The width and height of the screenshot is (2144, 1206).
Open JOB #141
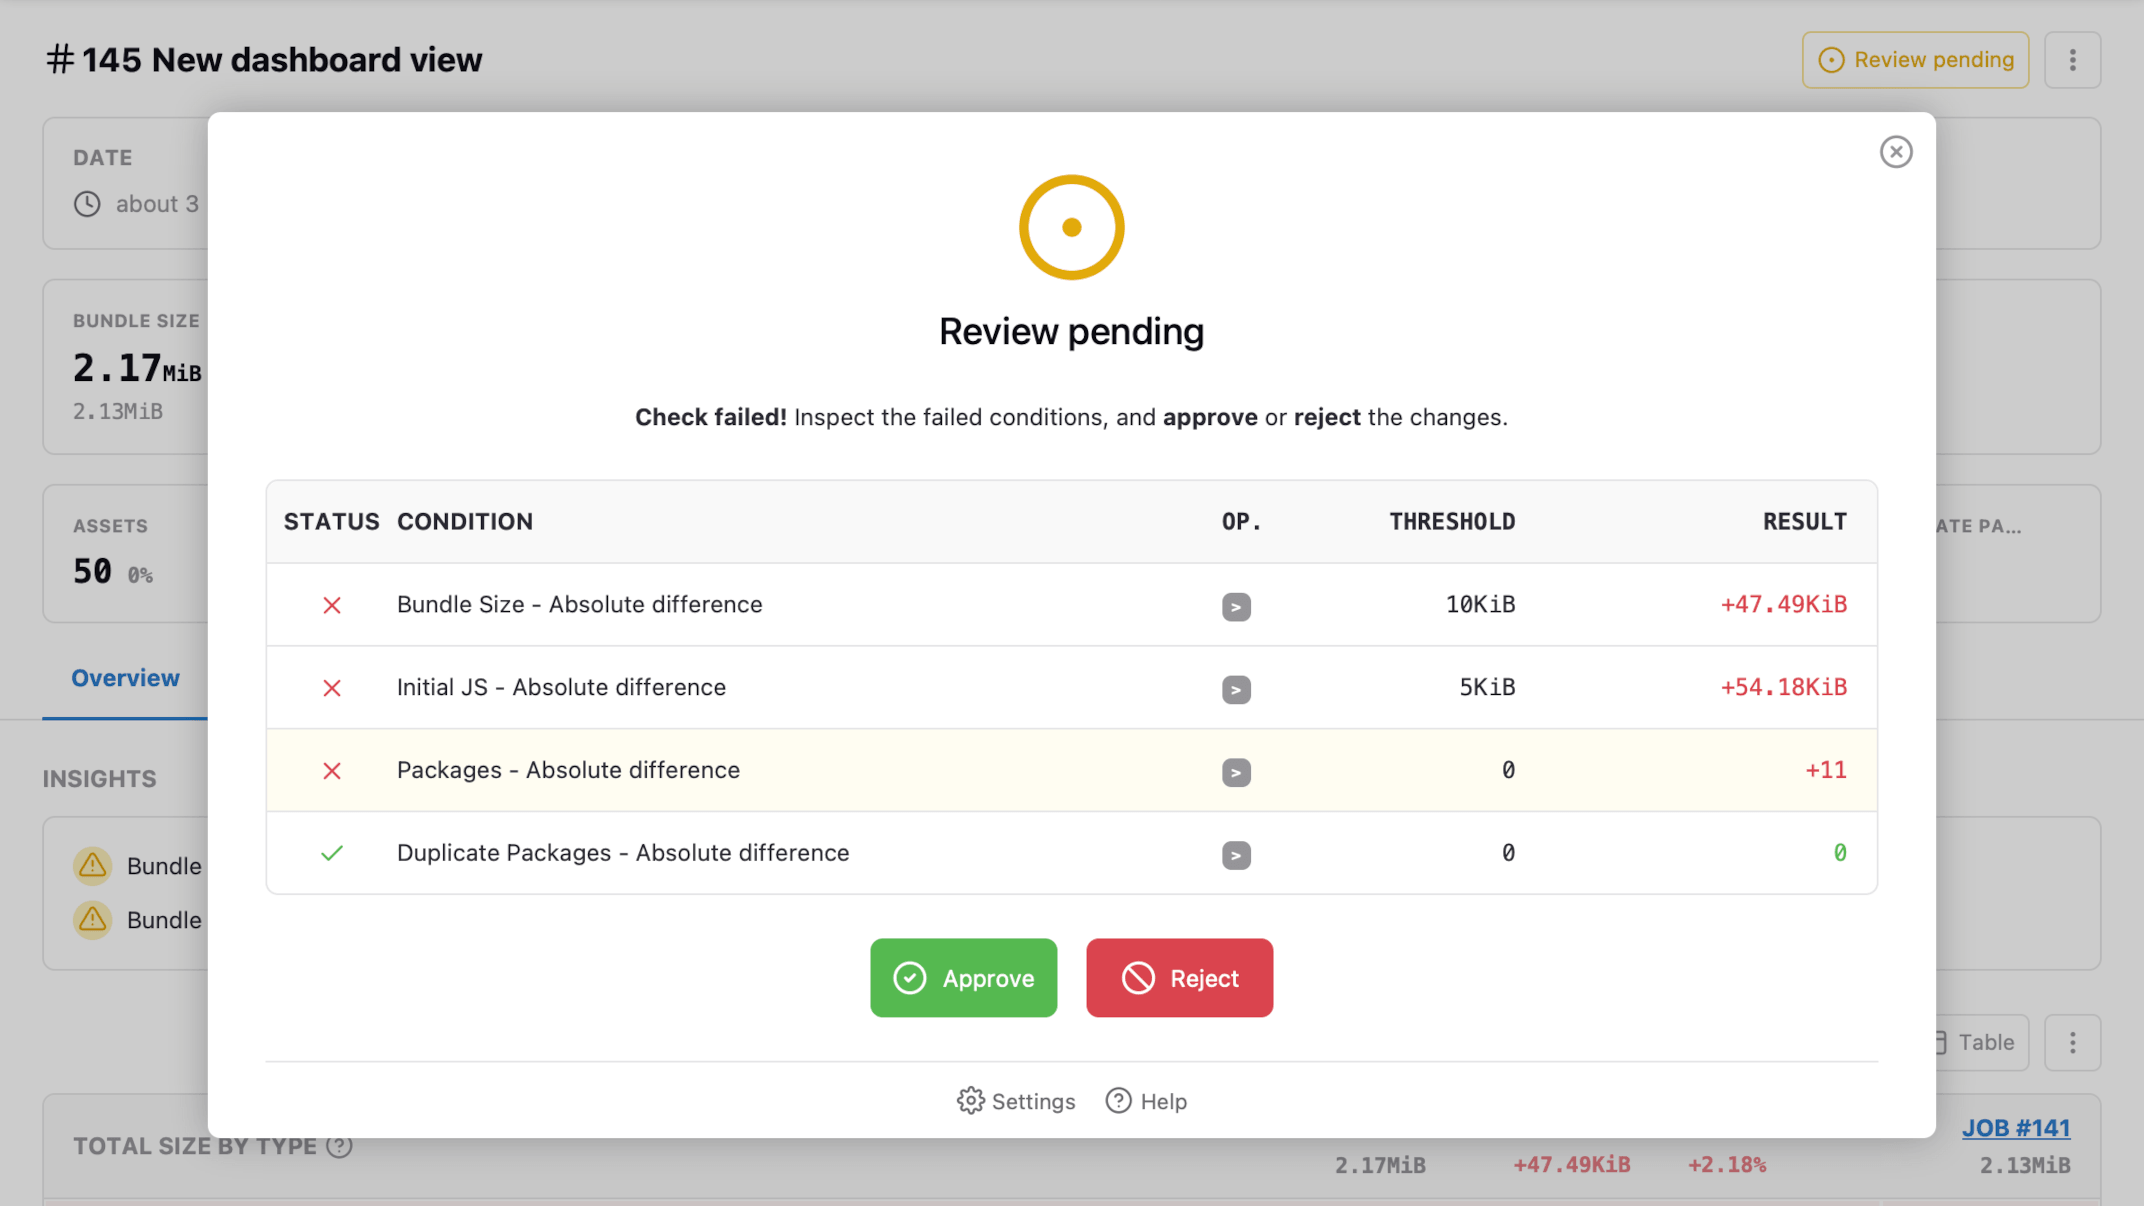tap(2017, 1127)
